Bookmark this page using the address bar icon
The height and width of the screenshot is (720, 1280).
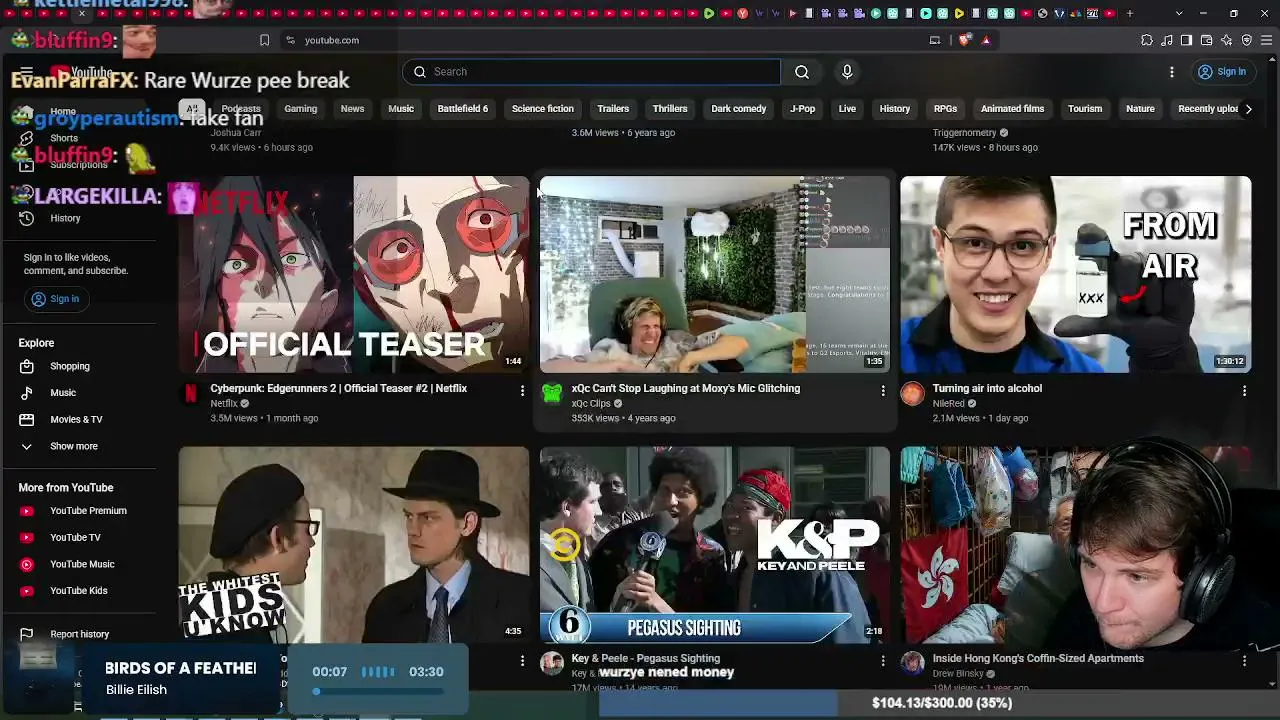click(x=264, y=40)
